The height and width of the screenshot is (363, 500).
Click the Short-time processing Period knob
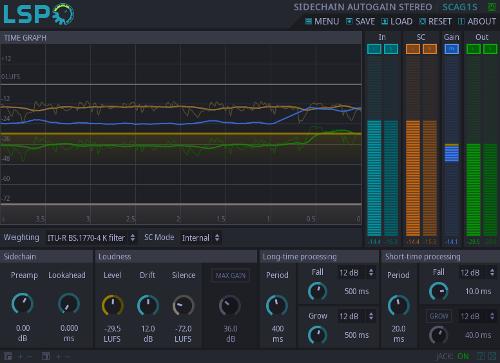click(398, 305)
